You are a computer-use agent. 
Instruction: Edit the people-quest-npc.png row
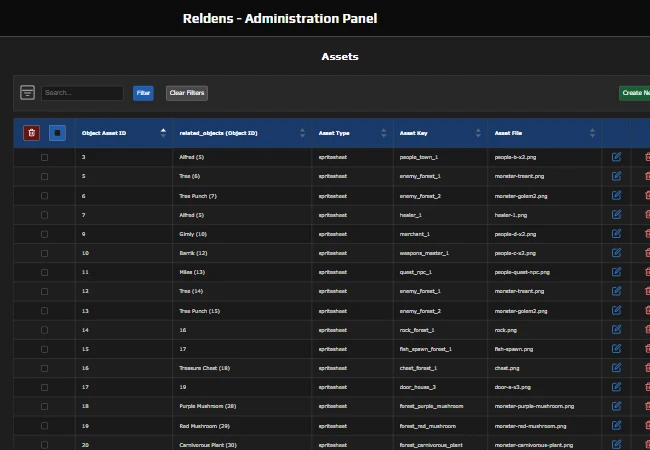616,271
